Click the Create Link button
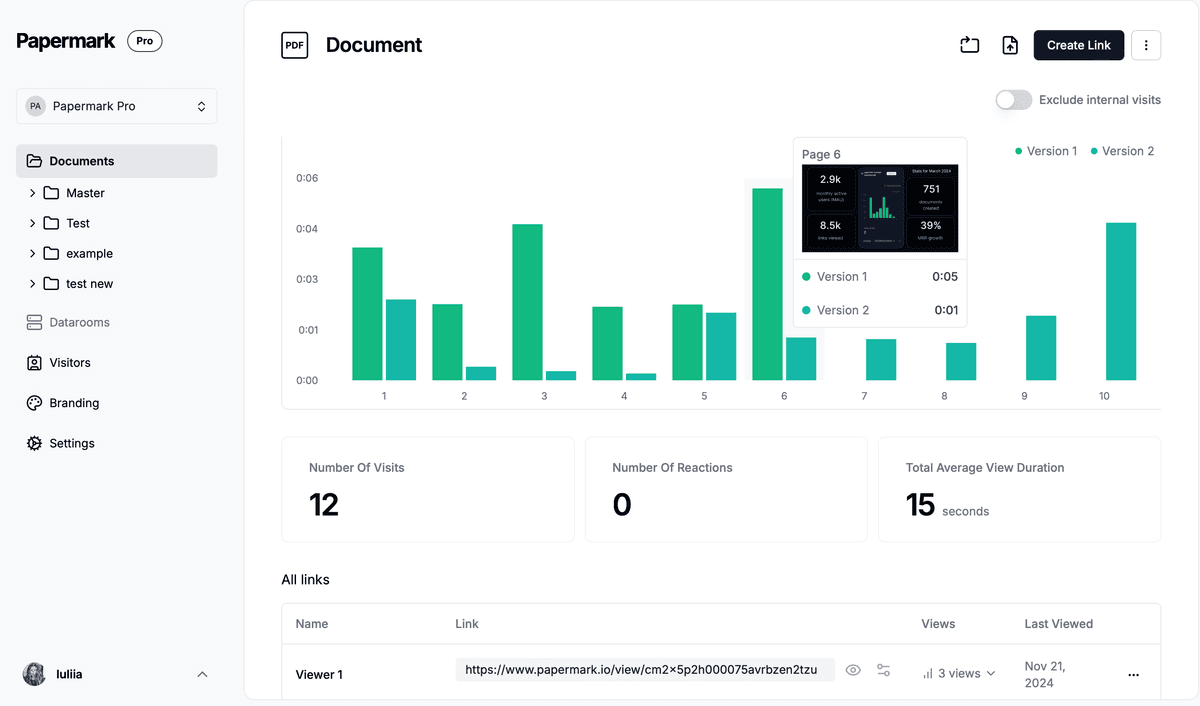Image resolution: width=1200 pixels, height=706 pixels. click(x=1078, y=45)
